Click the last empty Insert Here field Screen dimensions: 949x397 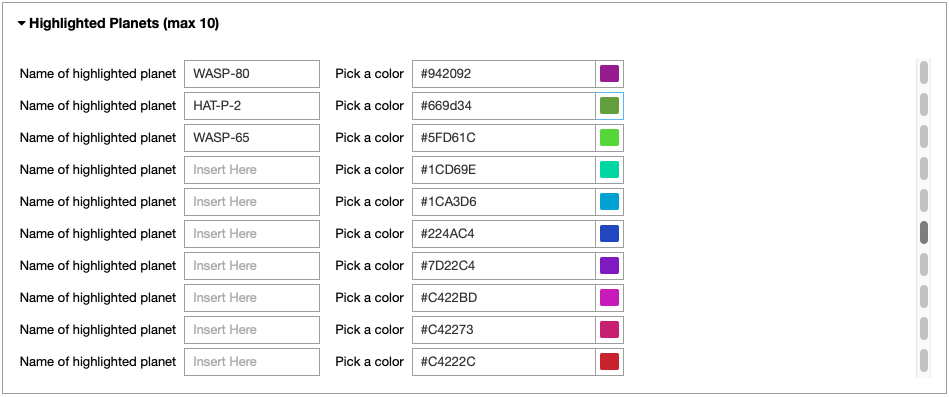click(252, 362)
